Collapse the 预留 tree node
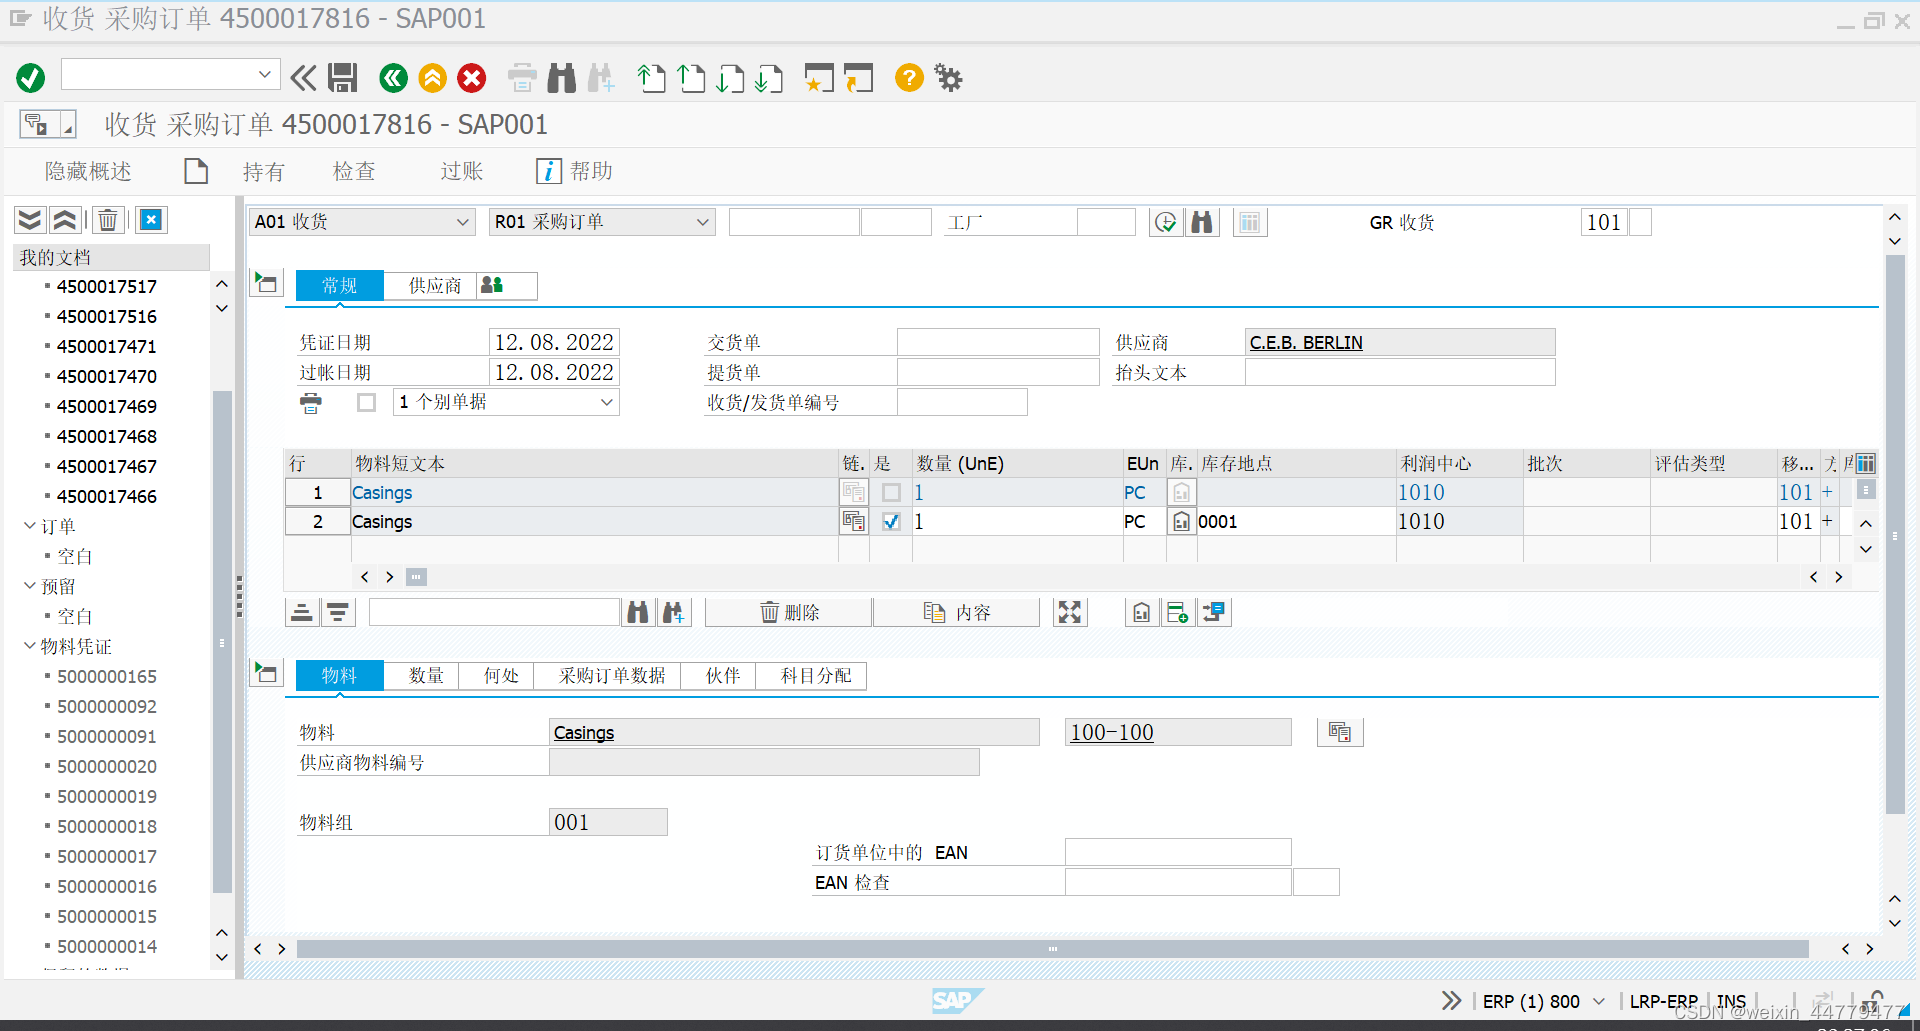 tap(30, 585)
